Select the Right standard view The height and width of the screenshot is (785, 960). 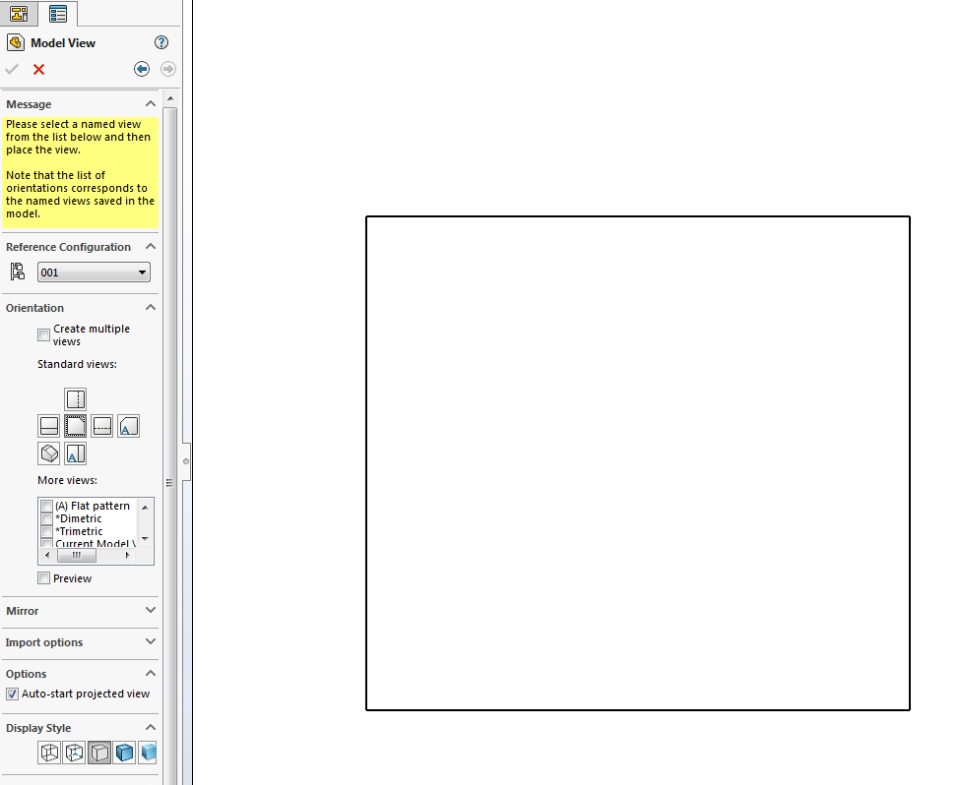point(102,426)
